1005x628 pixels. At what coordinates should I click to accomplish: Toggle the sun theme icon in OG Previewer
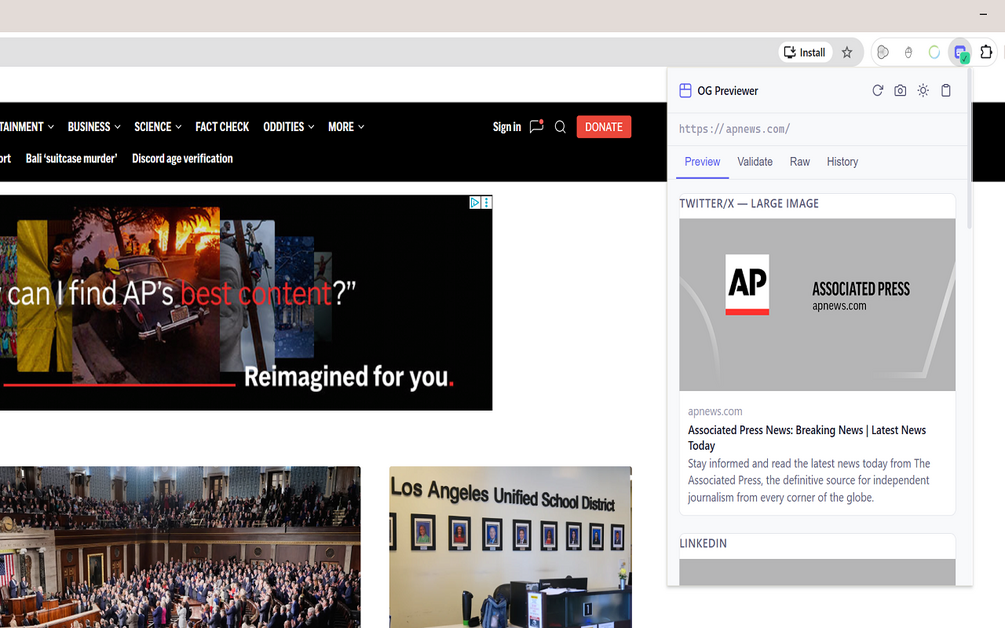923,90
